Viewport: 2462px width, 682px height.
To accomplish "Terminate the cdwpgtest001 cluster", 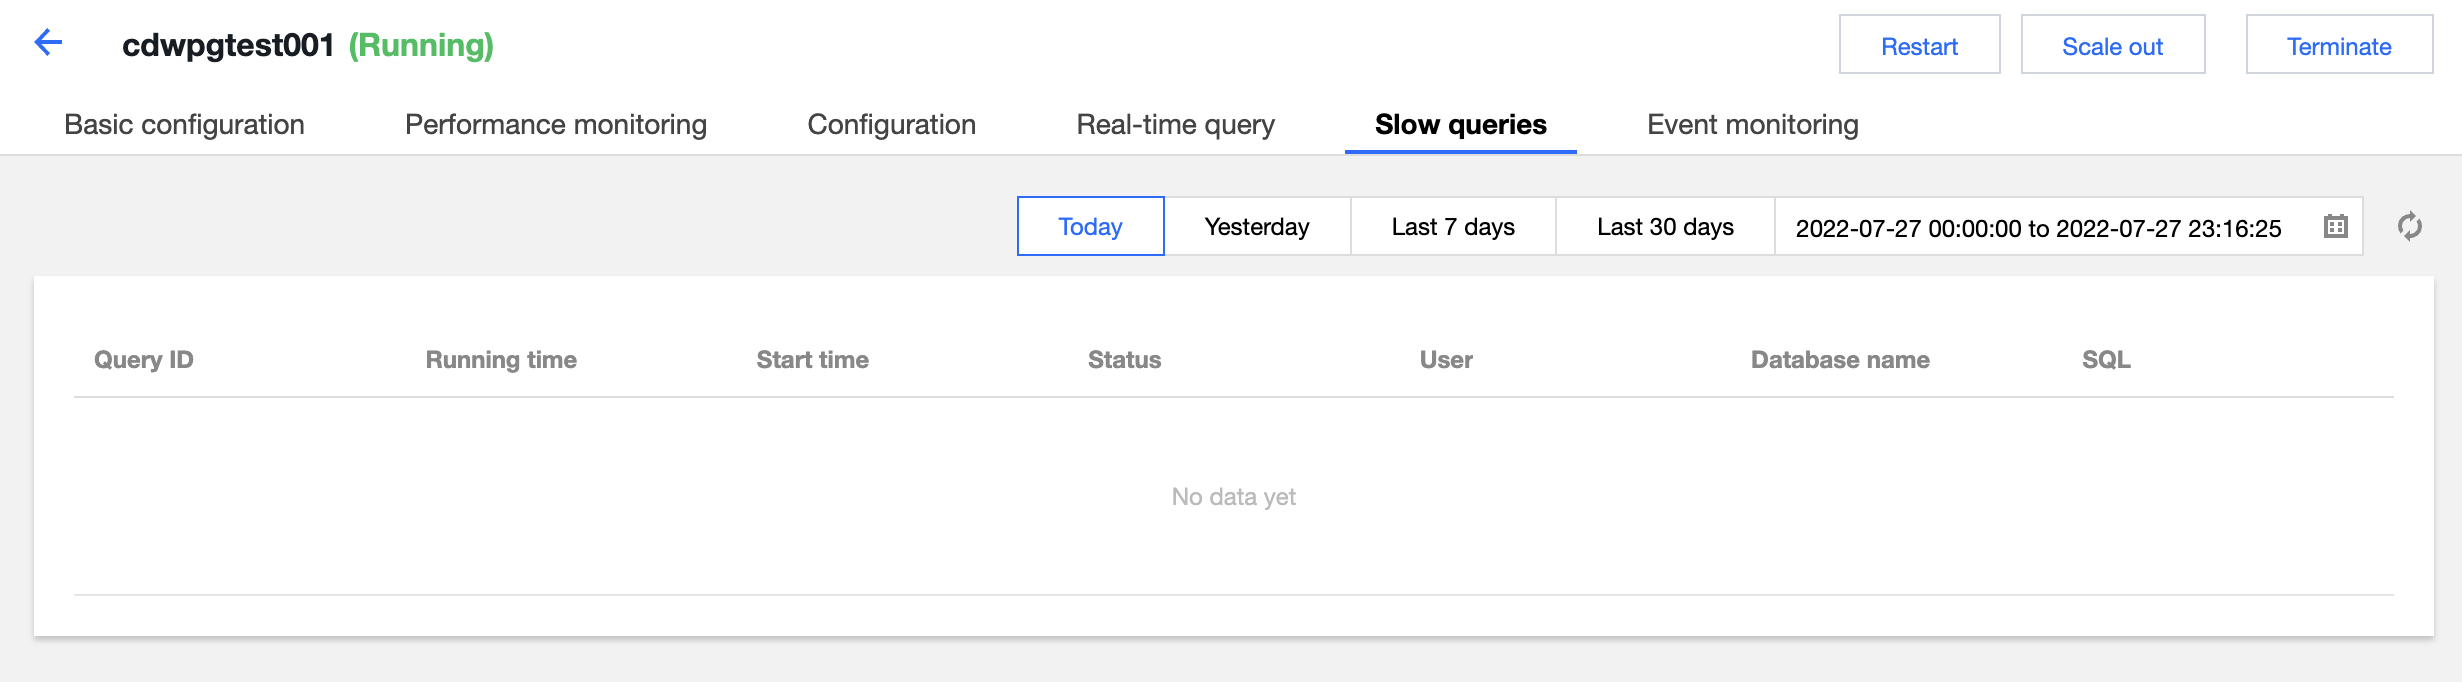I will 2339,45.
